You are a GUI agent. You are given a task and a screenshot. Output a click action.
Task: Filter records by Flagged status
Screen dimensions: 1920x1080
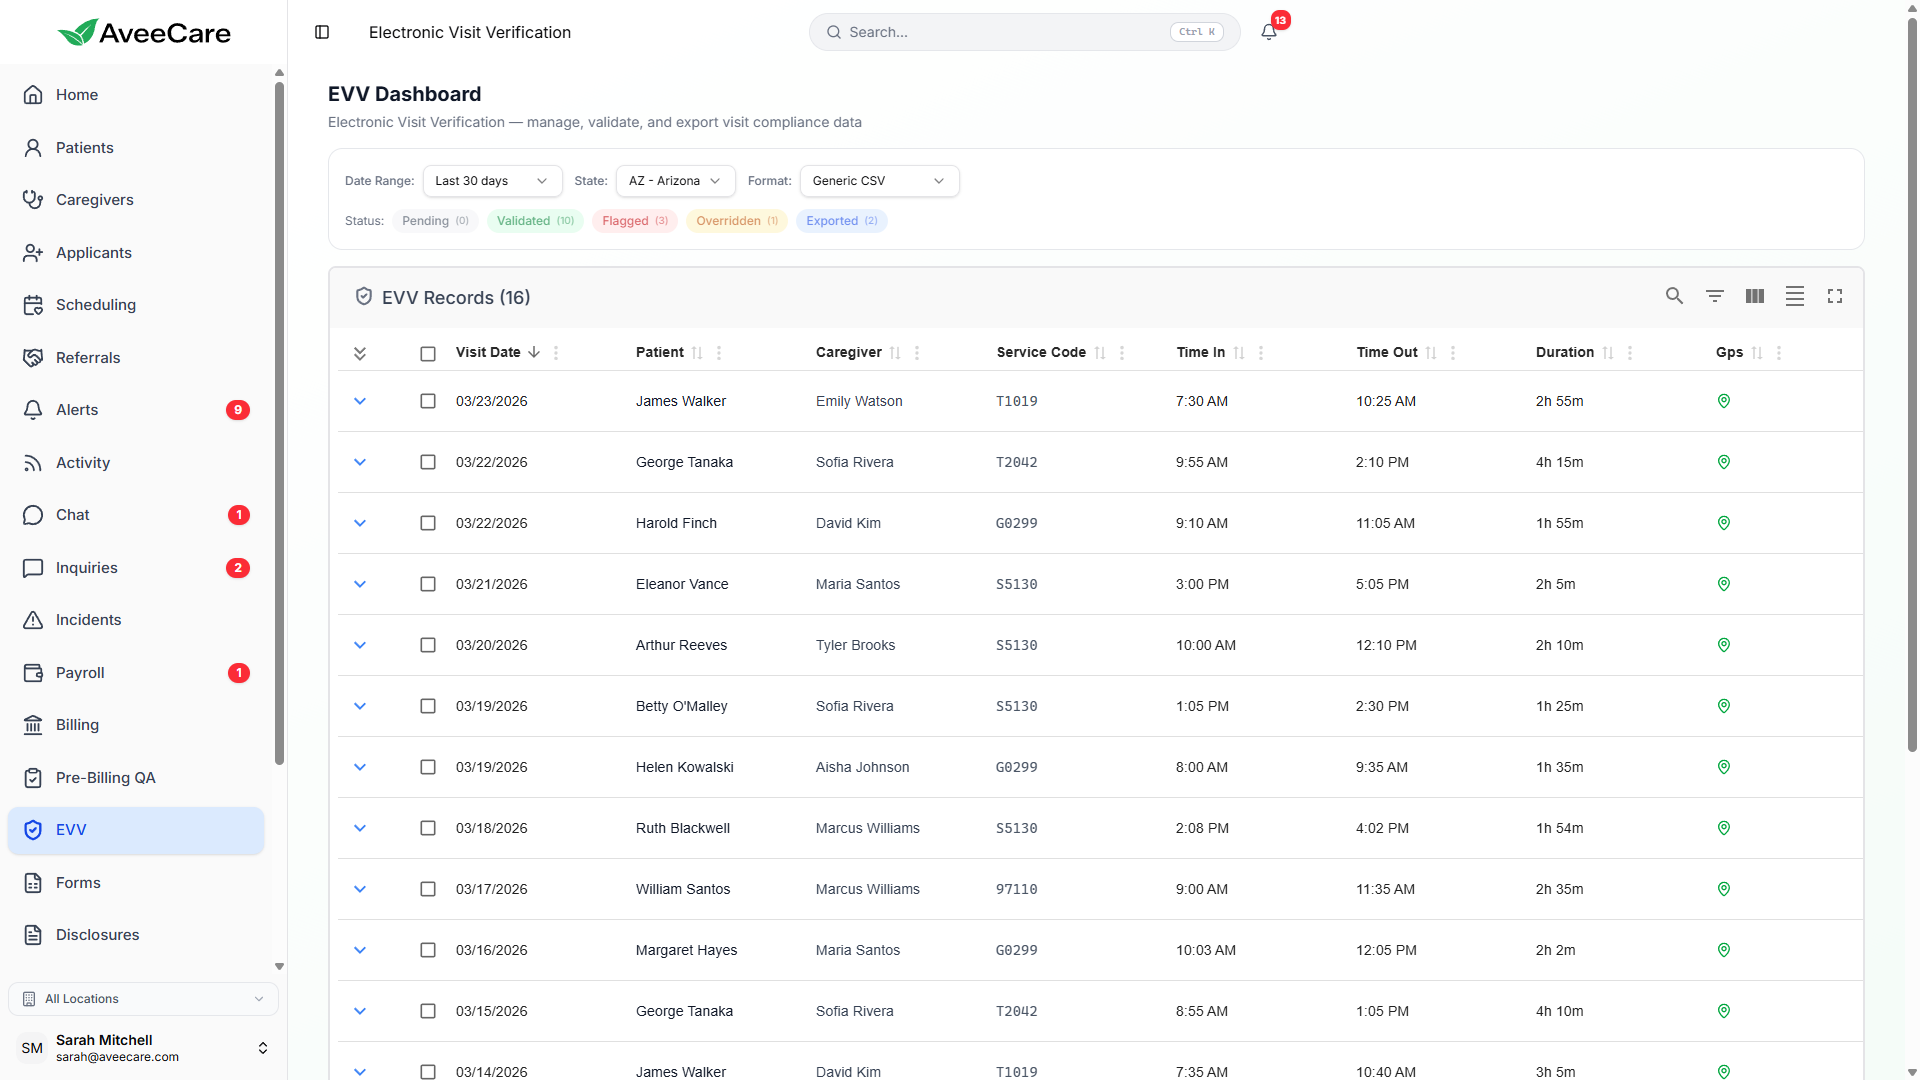pyautogui.click(x=634, y=221)
